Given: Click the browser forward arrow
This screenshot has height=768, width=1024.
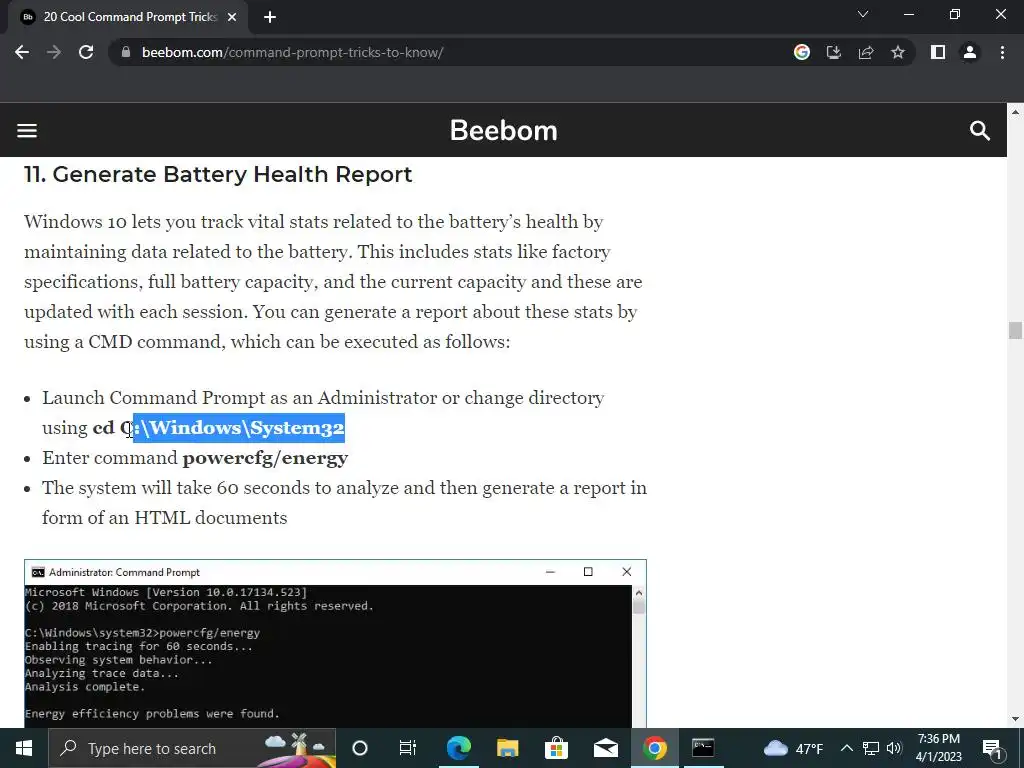Looking at the screenshot, I should 54,52.
